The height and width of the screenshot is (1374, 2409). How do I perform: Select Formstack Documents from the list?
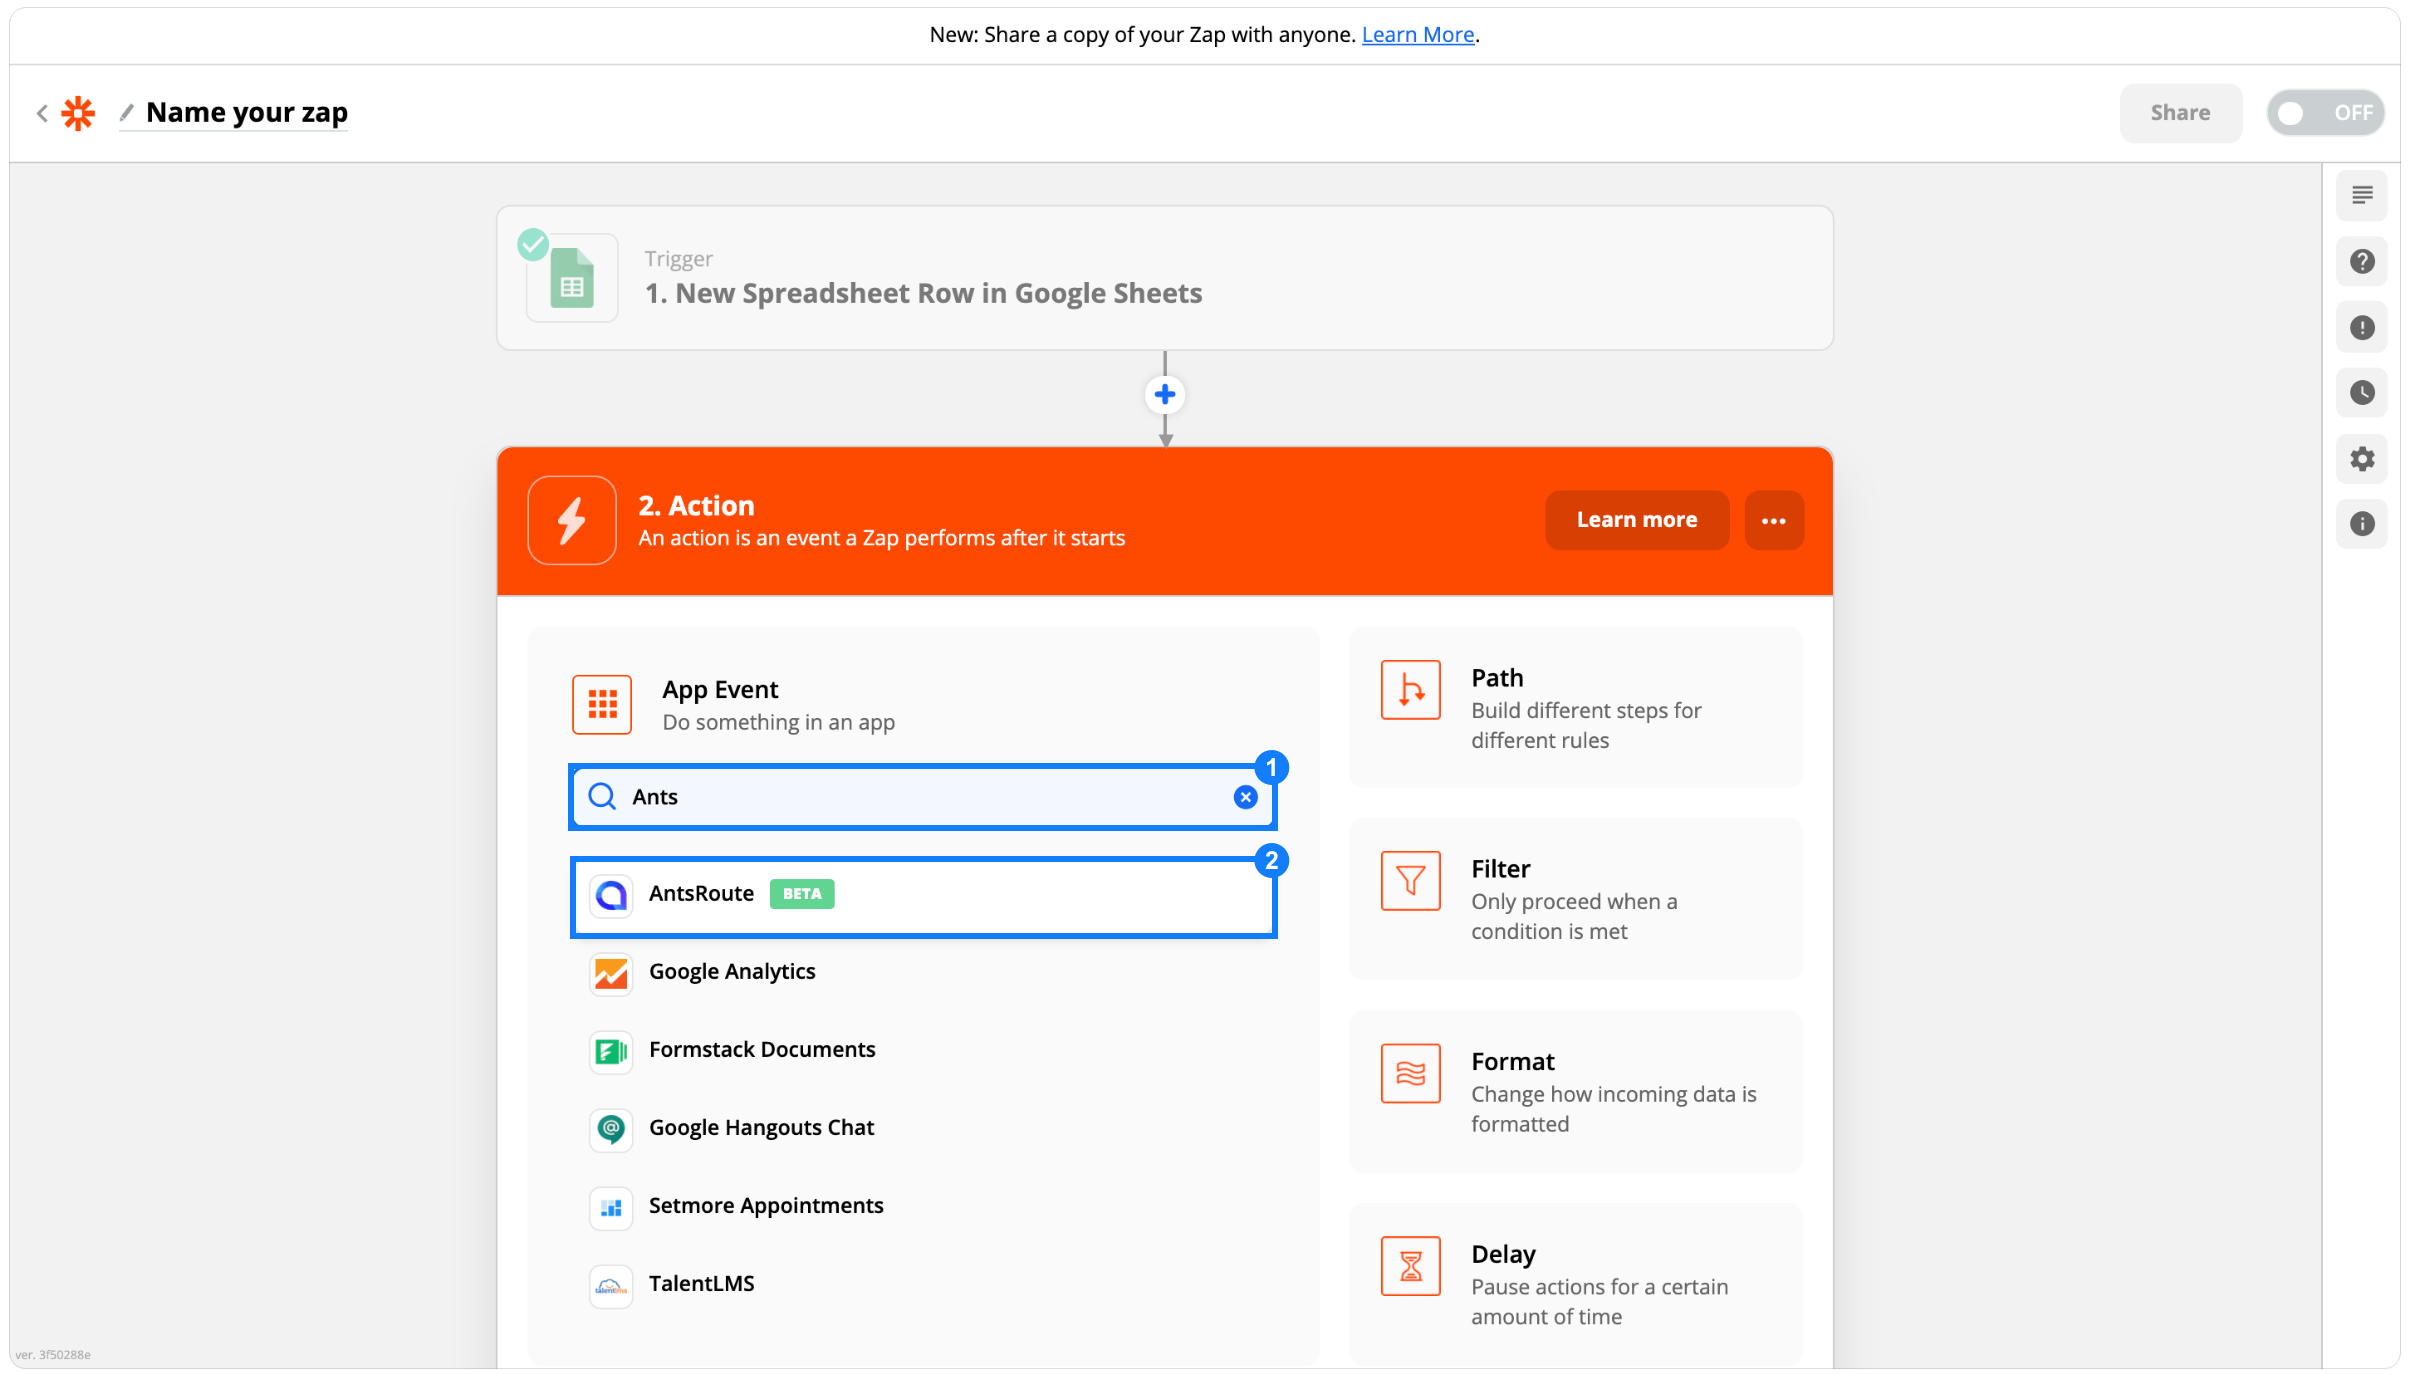[923, 1050]
